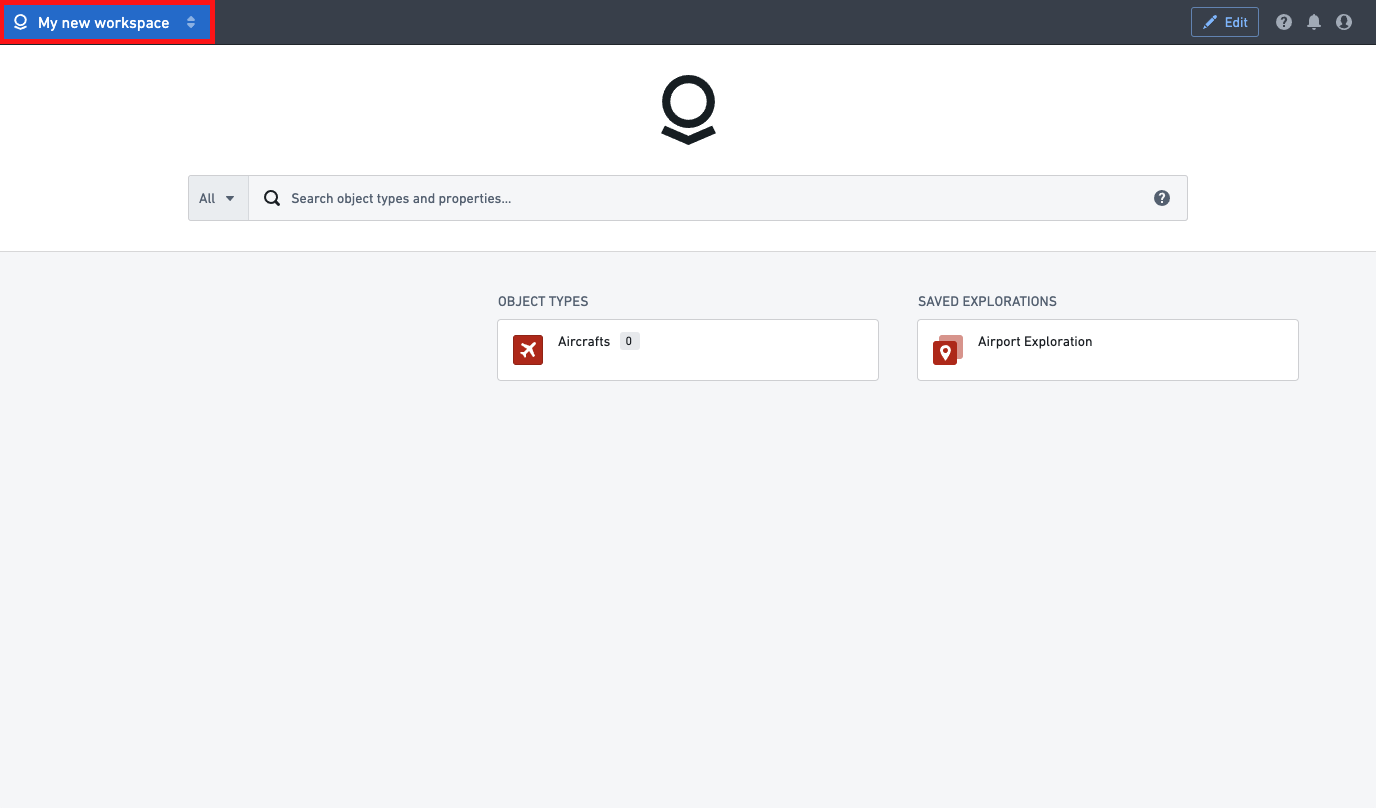This screenshot has height=808, width=1376.
Task: Click the Edit button
Action: coord(1224,22)
